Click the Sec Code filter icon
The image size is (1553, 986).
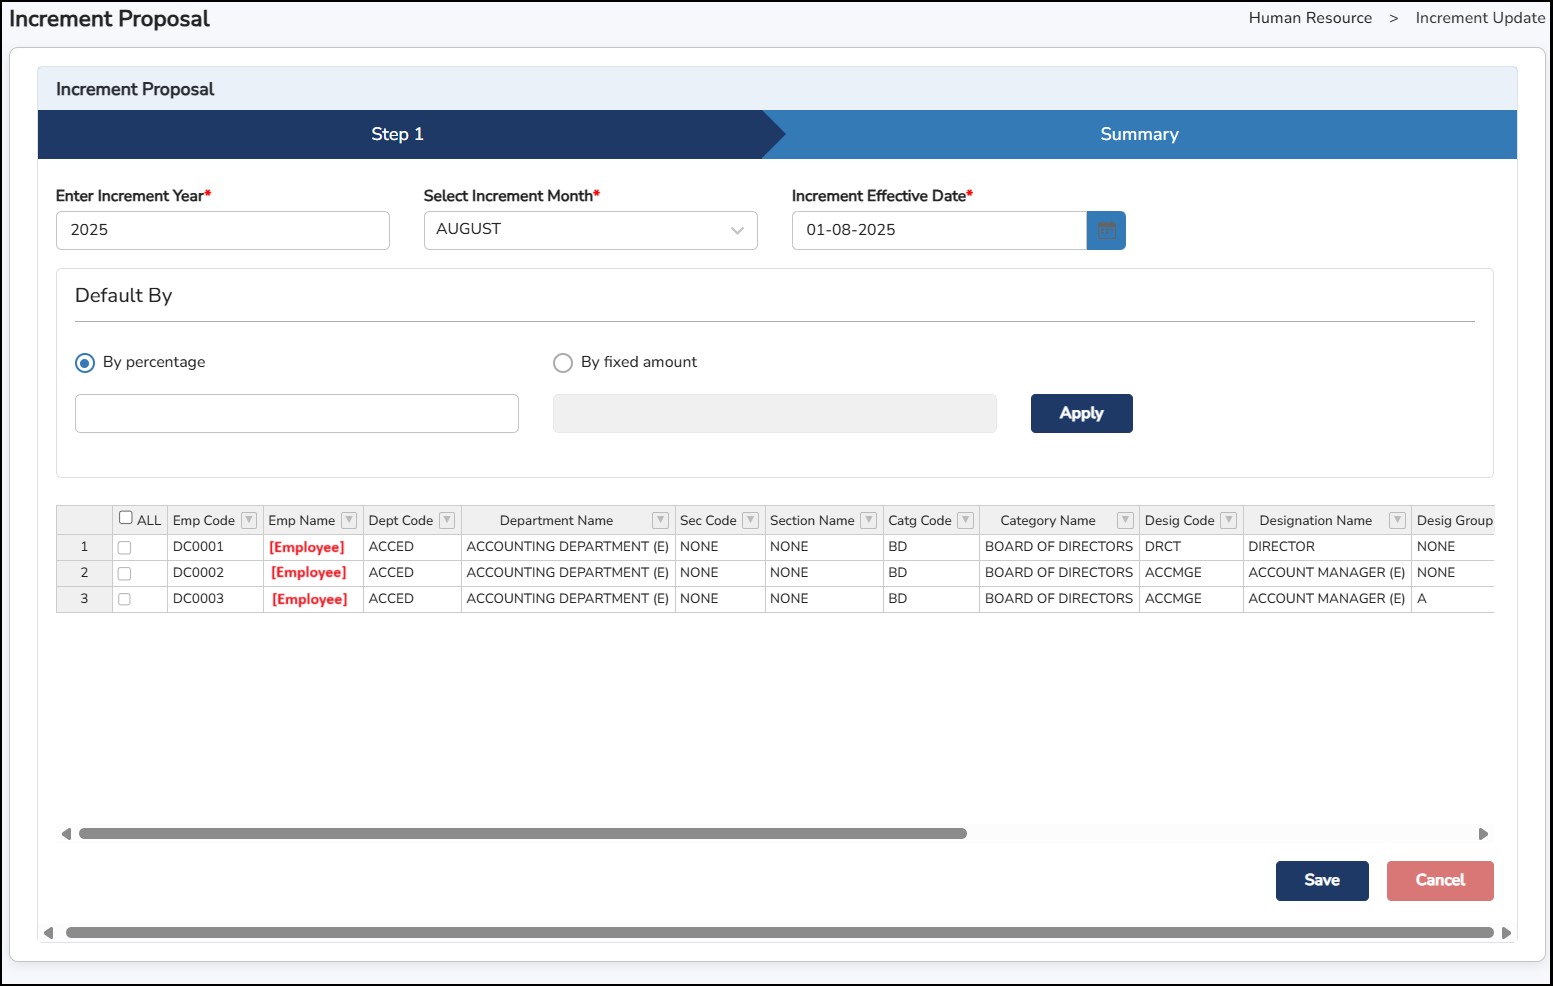[x=750, y=520]
